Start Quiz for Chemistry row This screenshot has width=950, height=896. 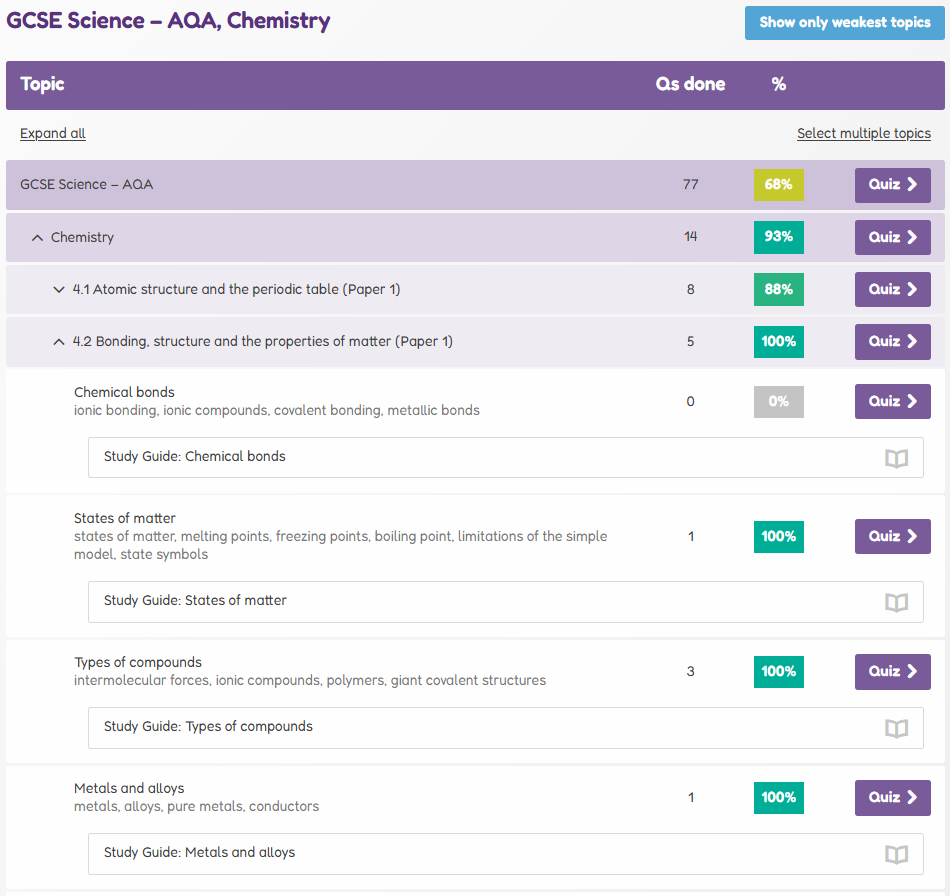(892, 237)
